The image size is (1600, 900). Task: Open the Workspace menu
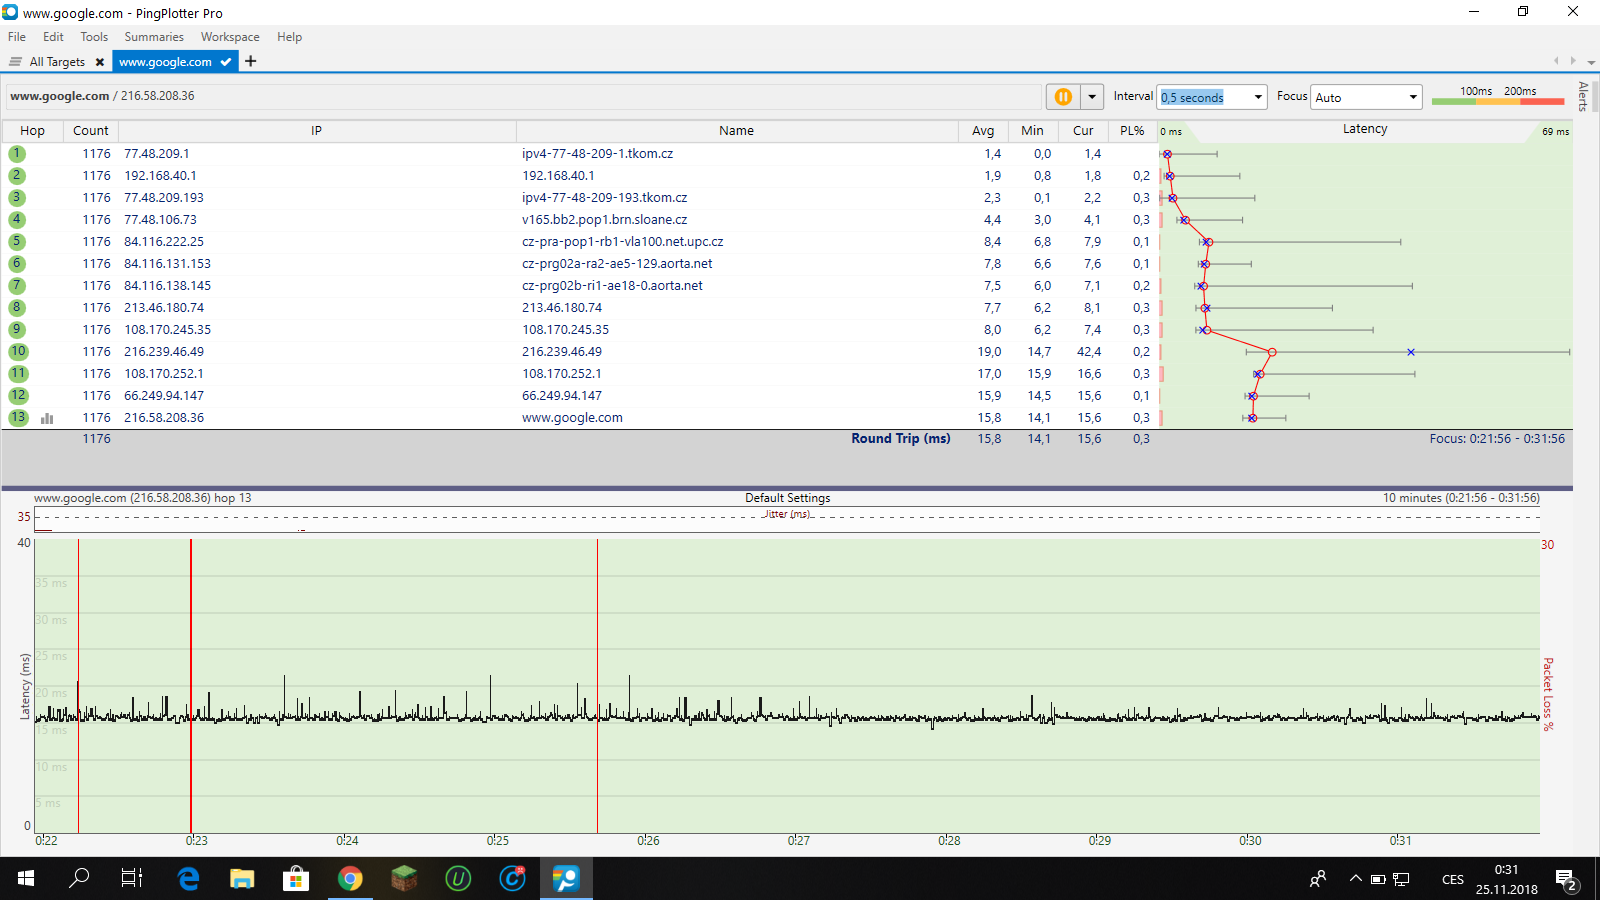(x=230, y=37)
